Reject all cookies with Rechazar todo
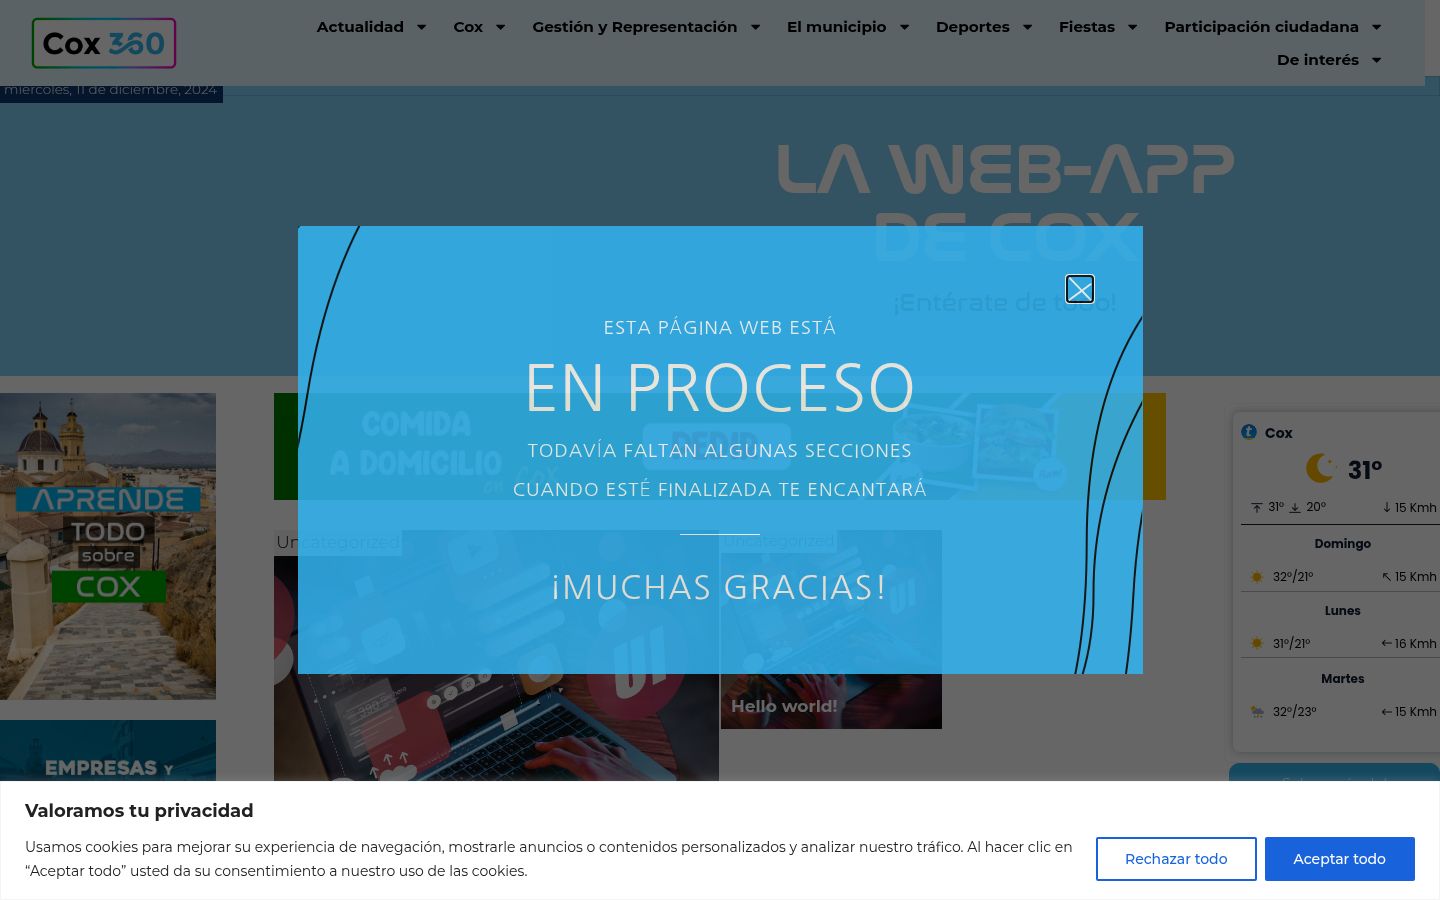 [x=1176, y=859]
